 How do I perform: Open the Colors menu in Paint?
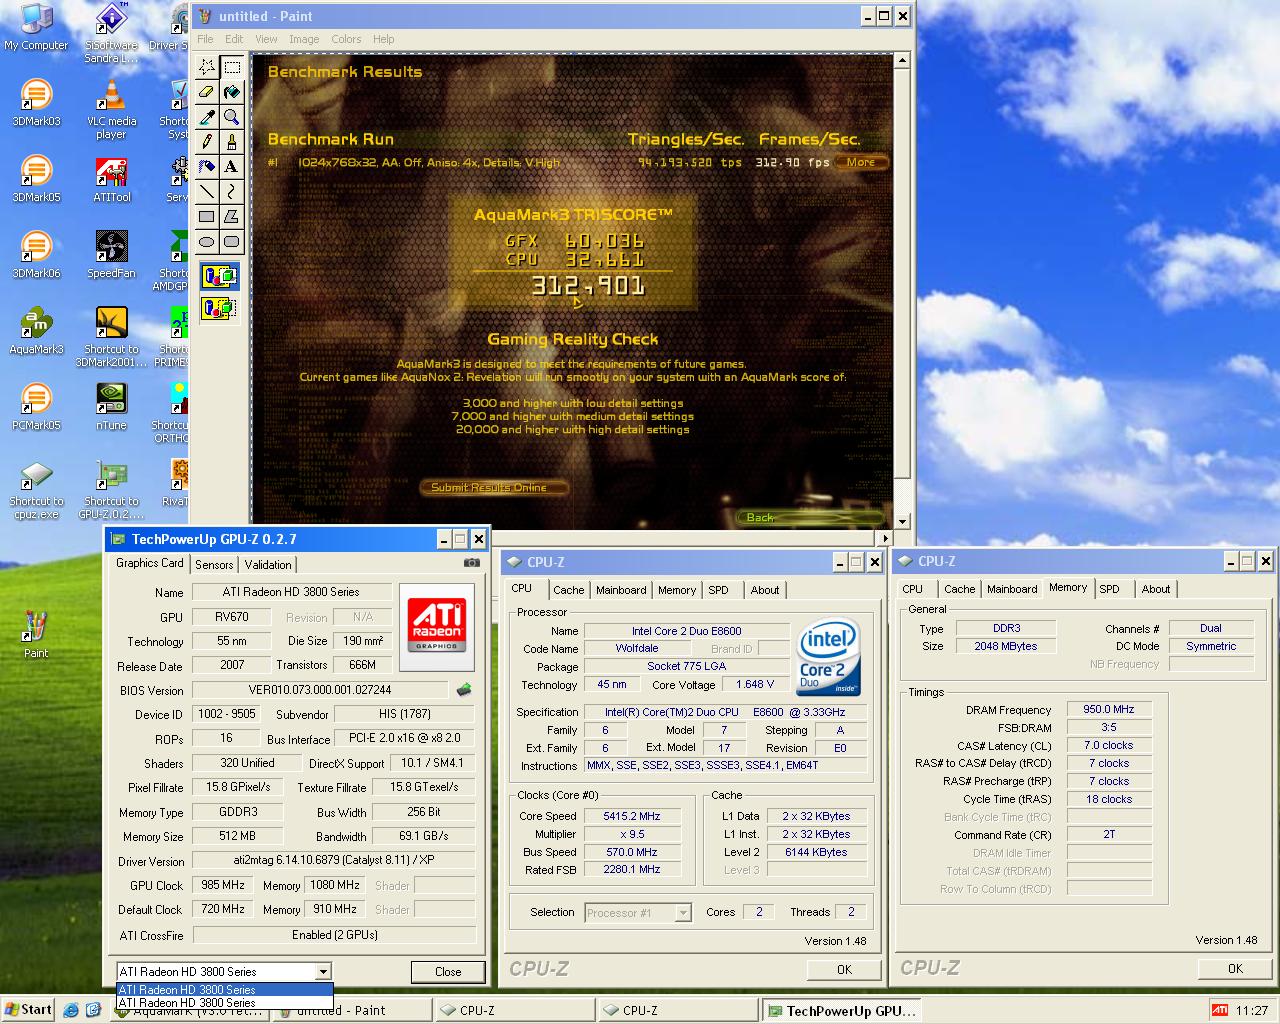tap(346, 39)
